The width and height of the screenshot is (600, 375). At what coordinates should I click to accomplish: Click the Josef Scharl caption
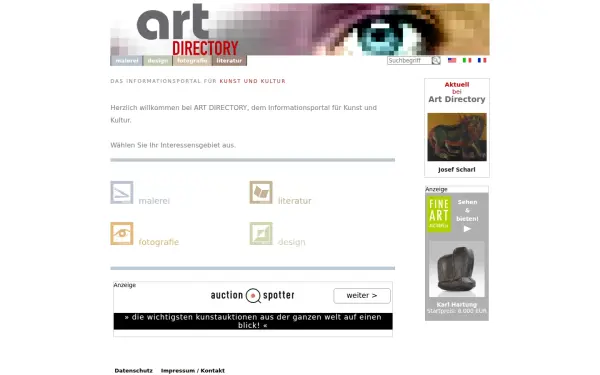pos(457,170)
